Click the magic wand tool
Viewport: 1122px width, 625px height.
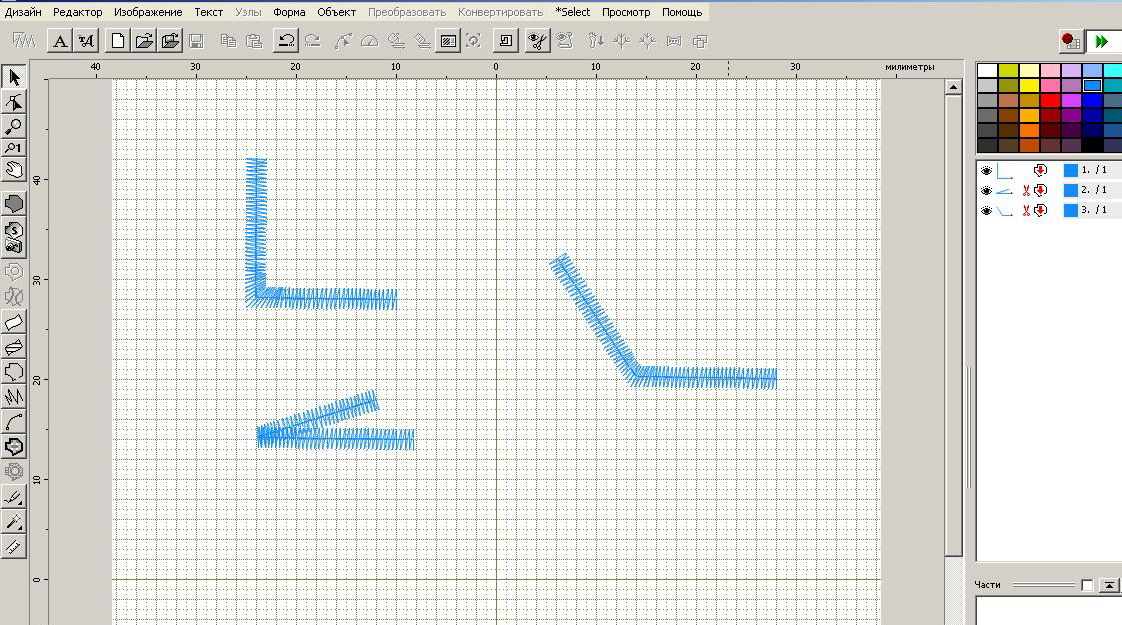click(x=14, y=521)
